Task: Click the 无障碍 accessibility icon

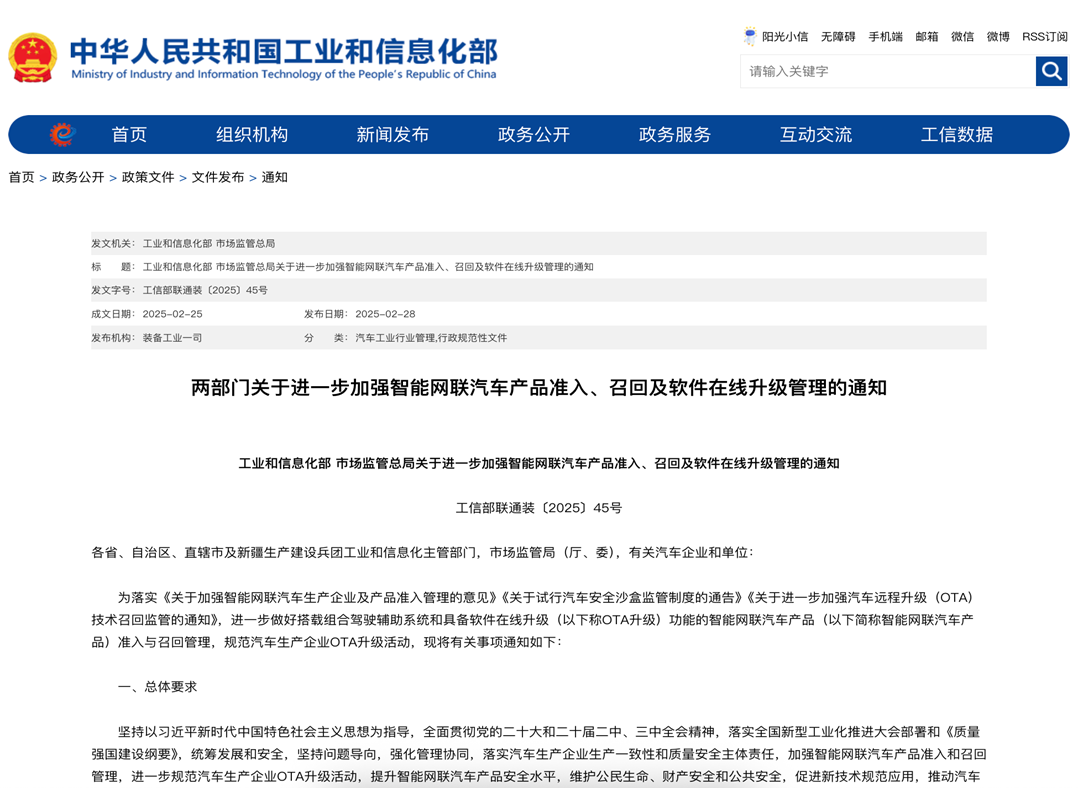Action: (x=836, y=36)
